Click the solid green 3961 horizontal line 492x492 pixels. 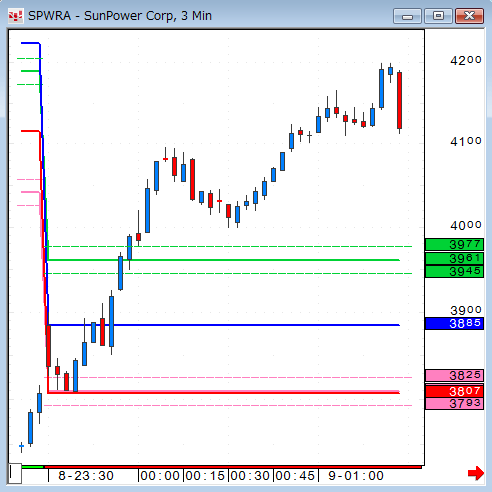224,260
